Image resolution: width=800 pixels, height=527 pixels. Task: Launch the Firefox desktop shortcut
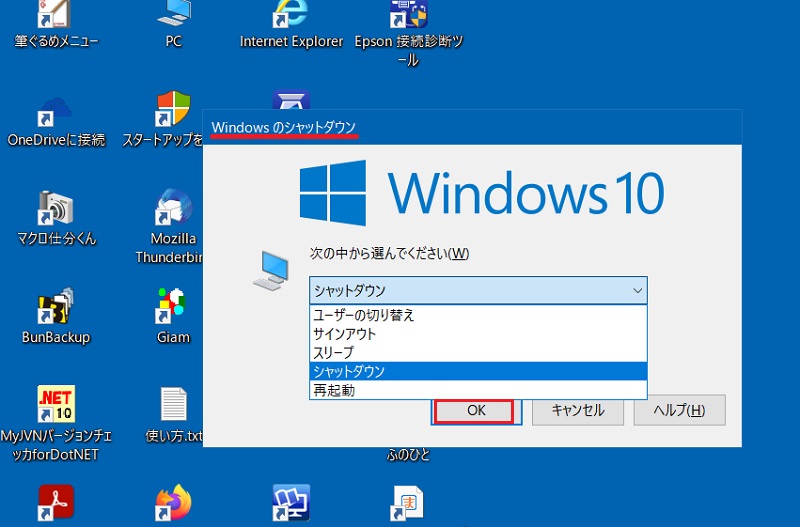click(173, 503)
